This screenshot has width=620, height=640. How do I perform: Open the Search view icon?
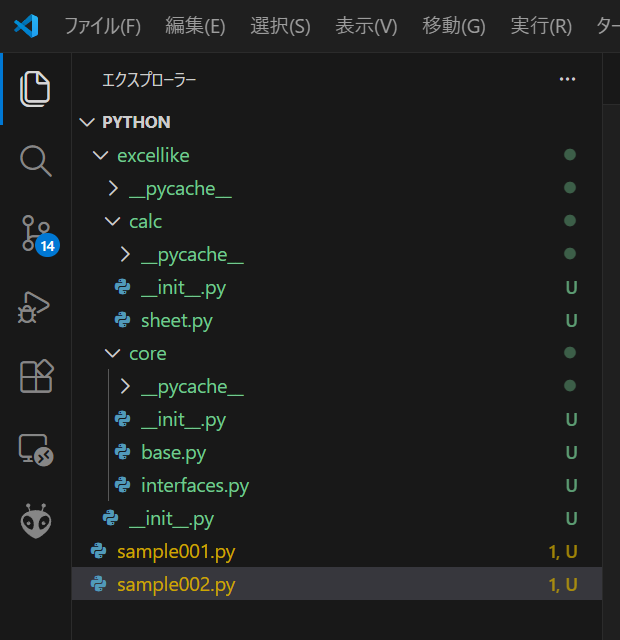[35, 160]
